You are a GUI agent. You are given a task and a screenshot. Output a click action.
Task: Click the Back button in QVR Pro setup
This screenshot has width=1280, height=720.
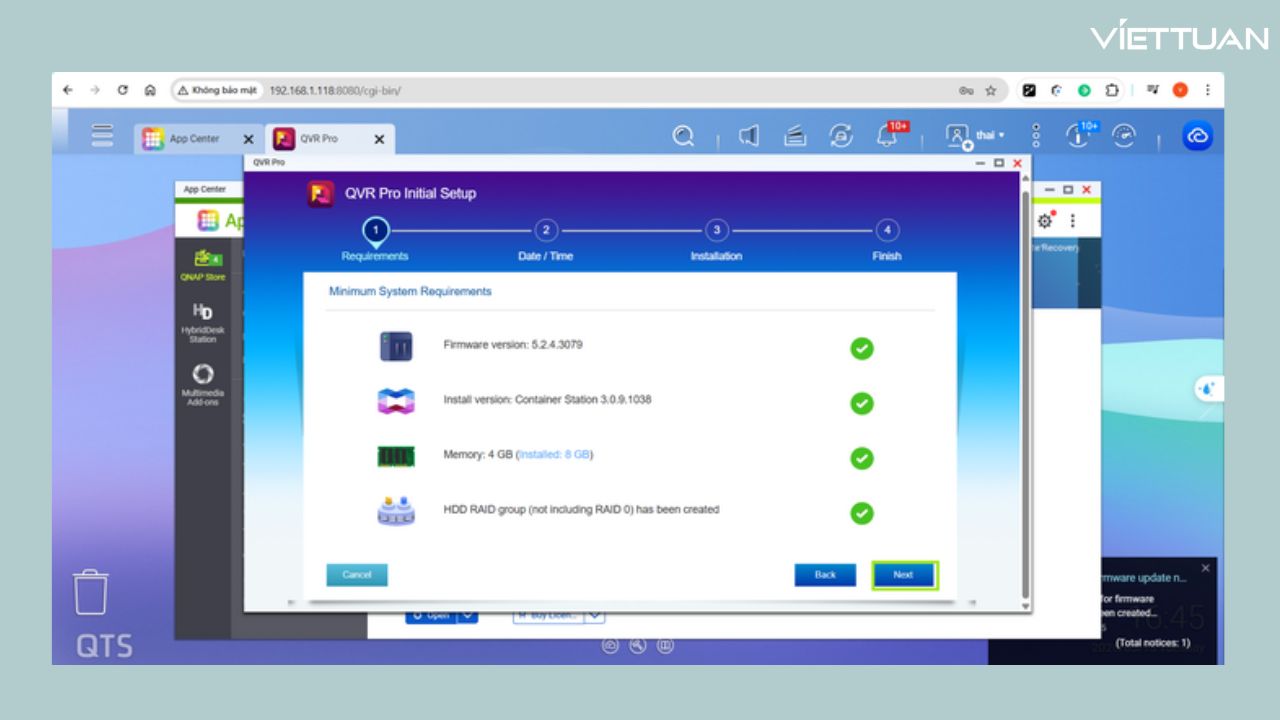tap(825, 575)
